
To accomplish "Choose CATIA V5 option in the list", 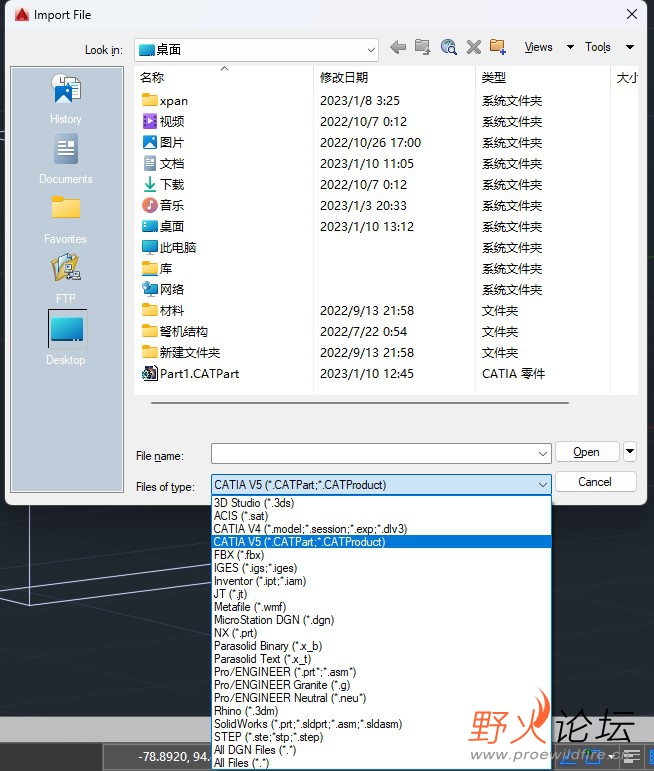I will [x=381, y=542].
